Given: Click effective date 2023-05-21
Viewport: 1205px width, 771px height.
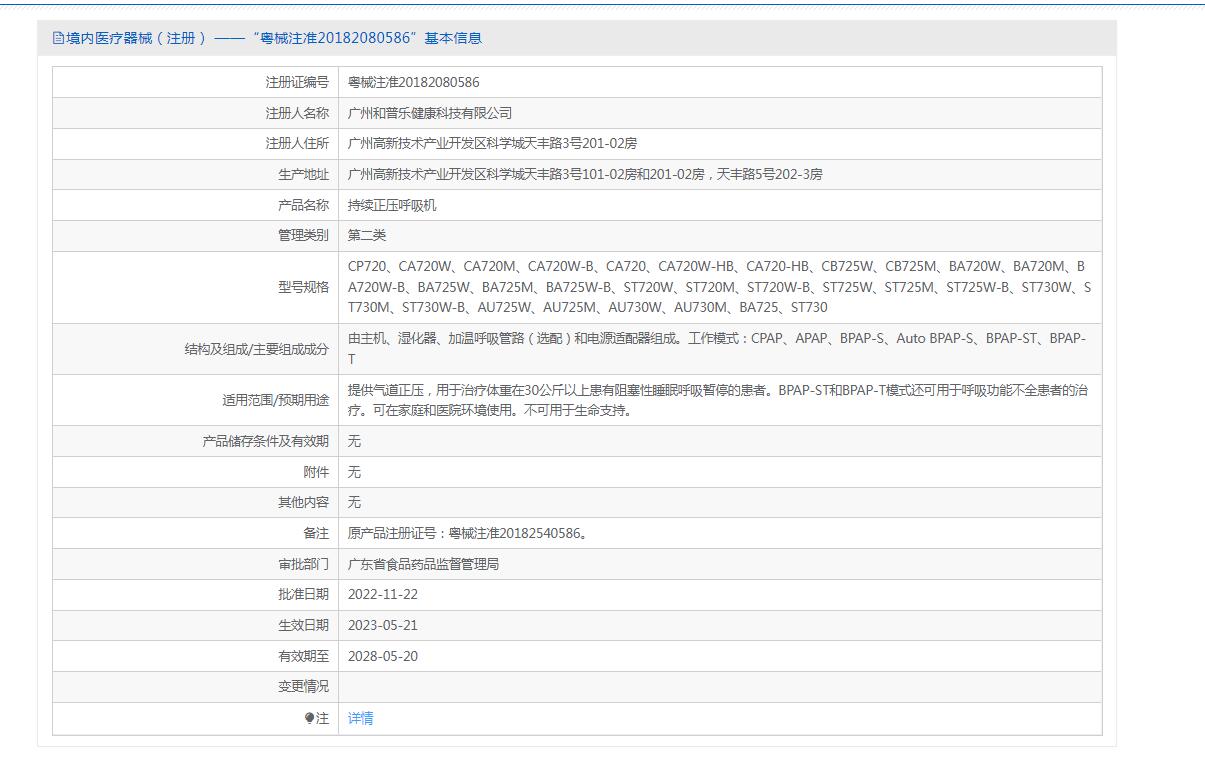Looking at the screenshot, I should click(x=382, y=625).
